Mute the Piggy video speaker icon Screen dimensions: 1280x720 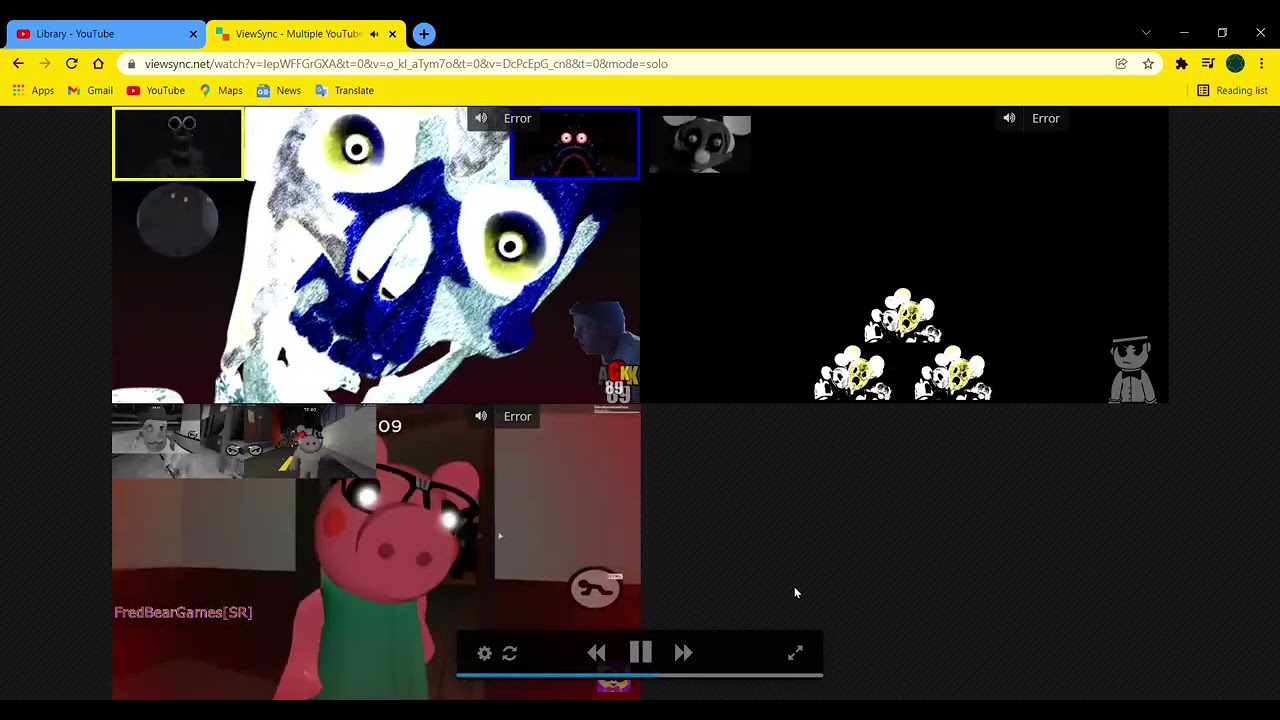[481, 416]
